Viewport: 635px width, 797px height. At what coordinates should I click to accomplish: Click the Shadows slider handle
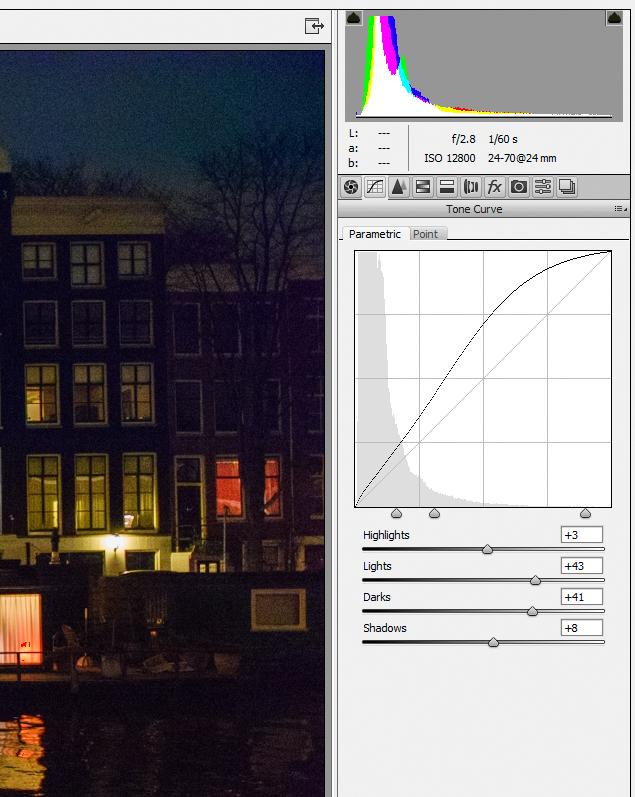(x=493, y=642)
